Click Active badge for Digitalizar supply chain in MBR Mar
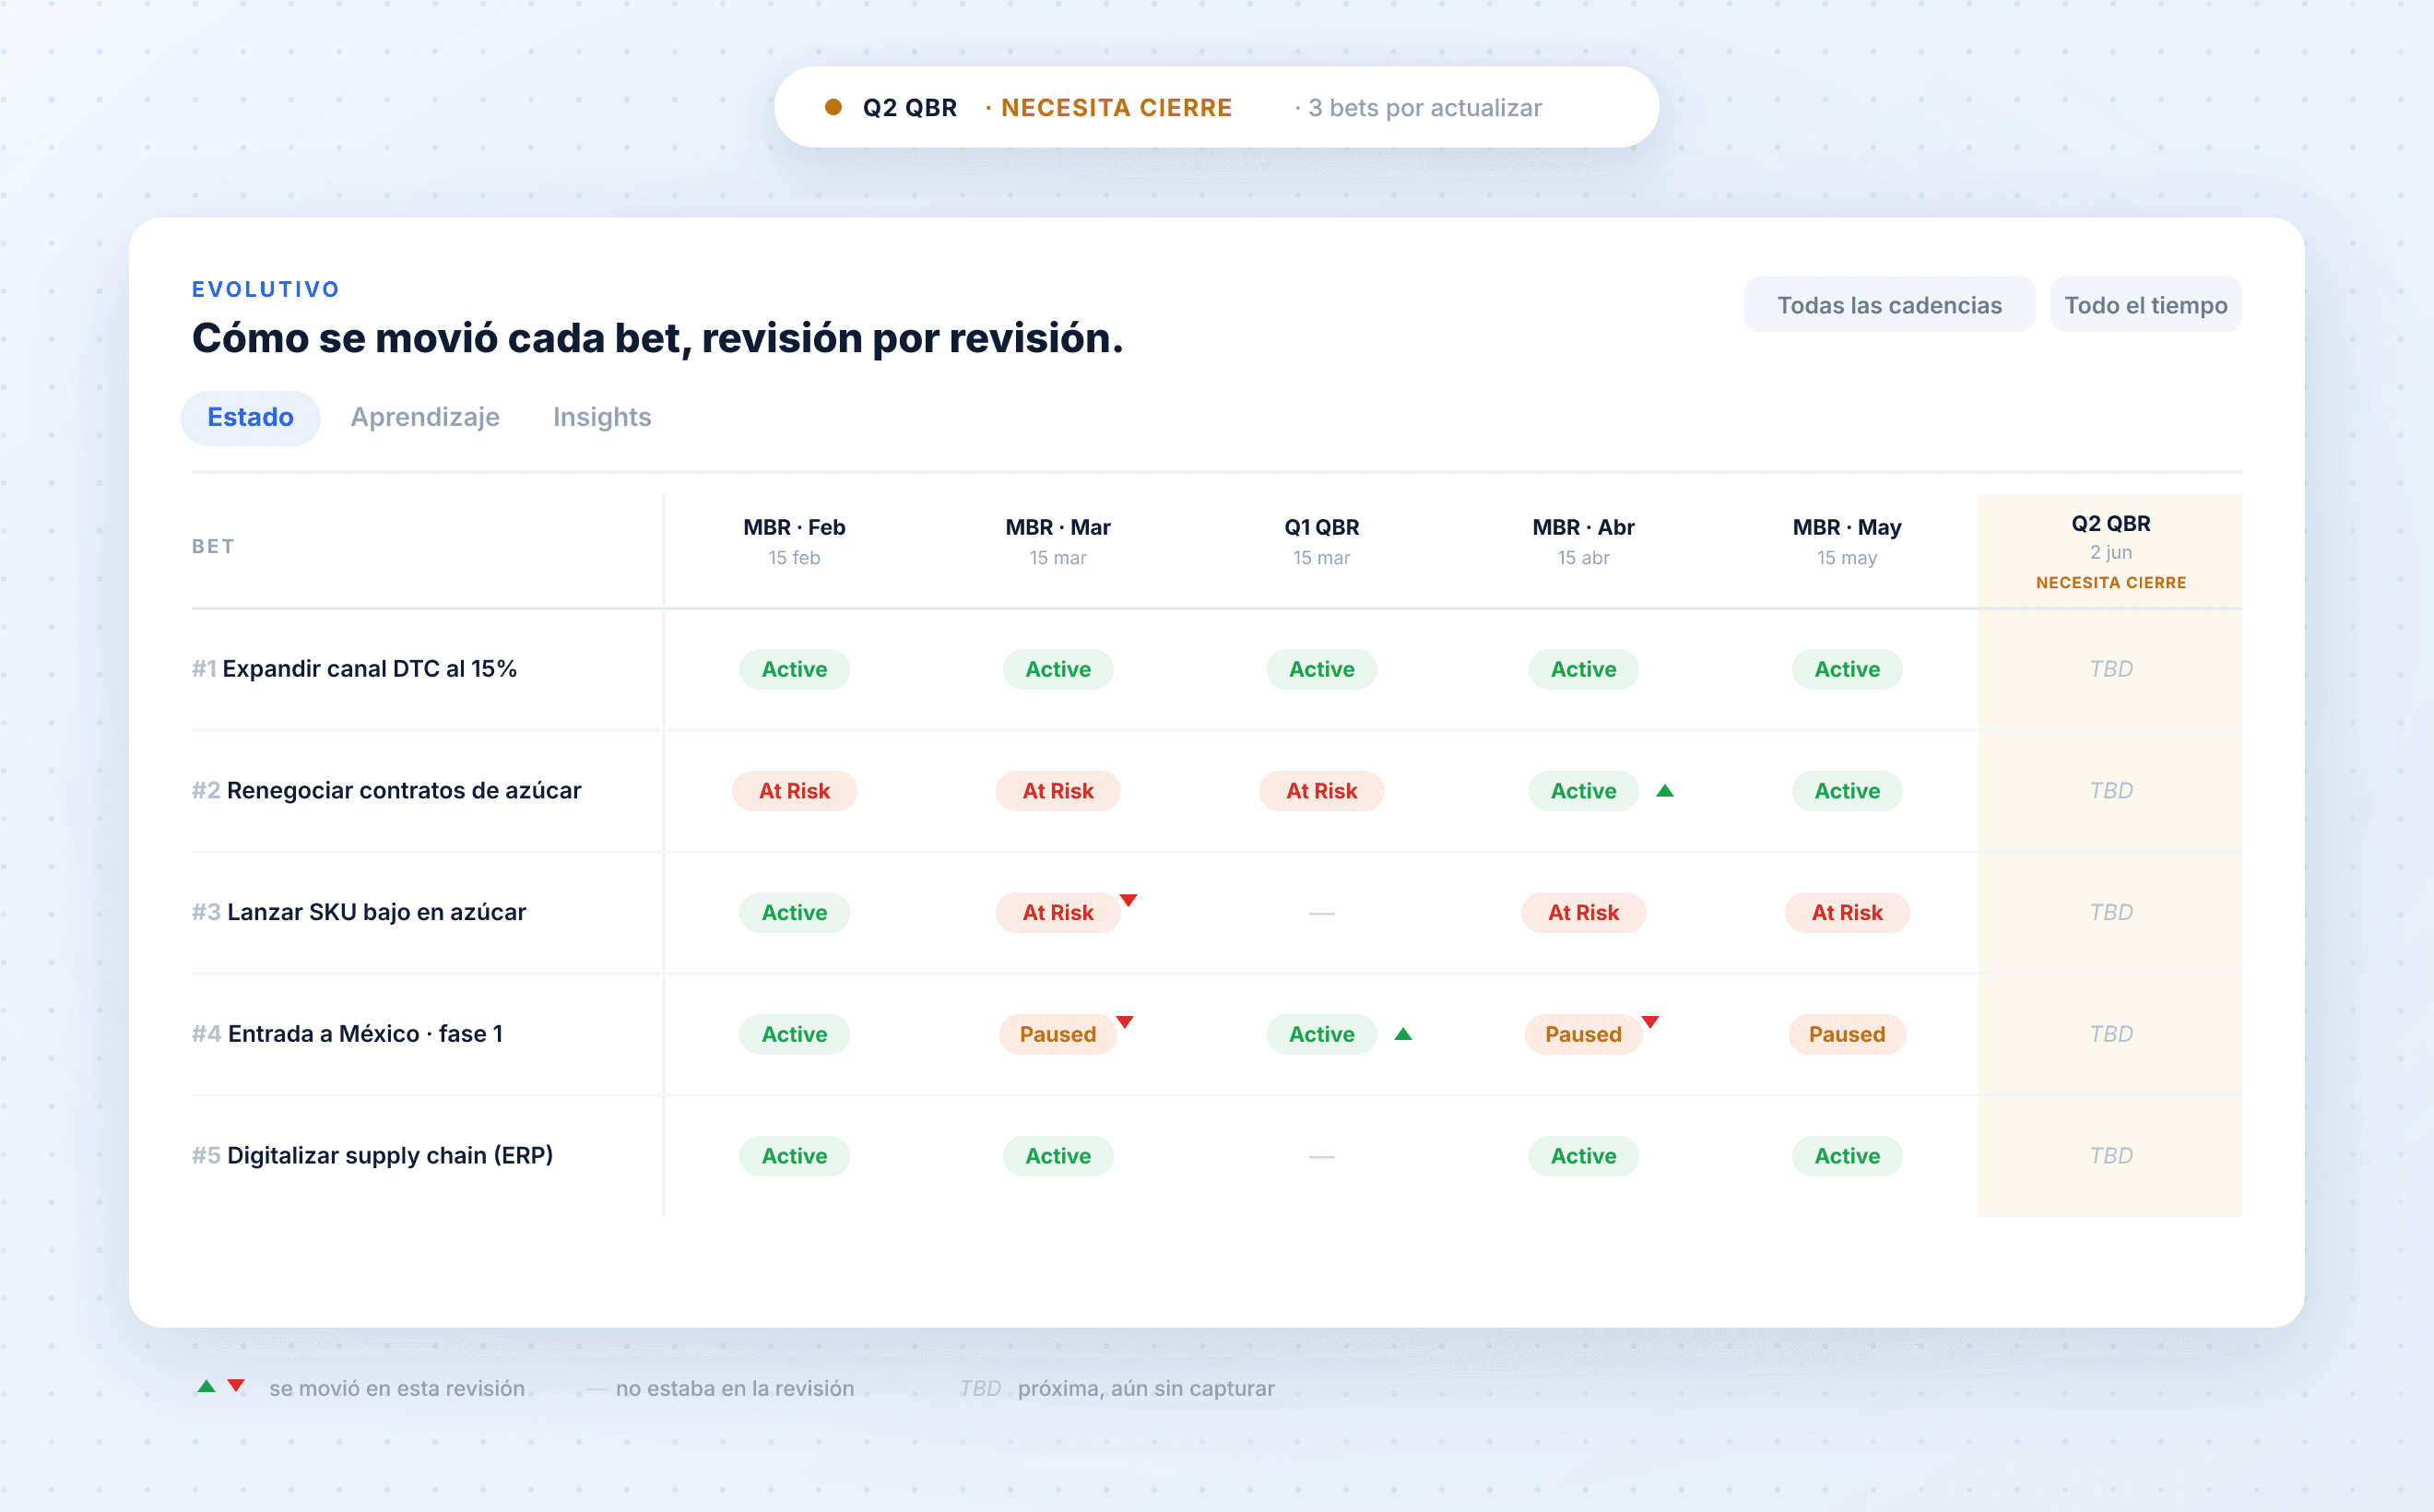Viewport: 2434px width, 1512px height. (1058, 1156)
